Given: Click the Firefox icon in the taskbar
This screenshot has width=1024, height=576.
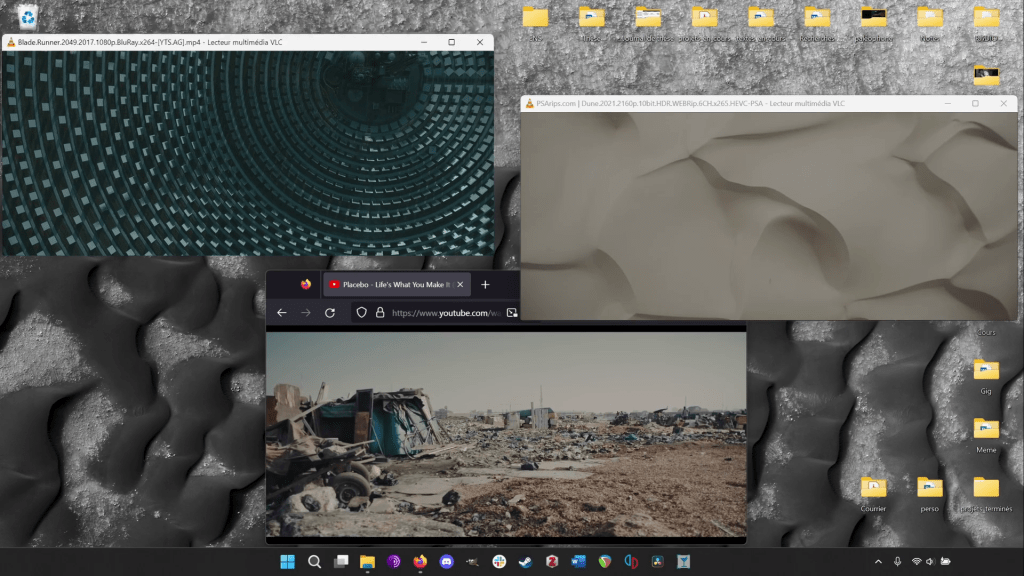Looking at the screenshot, I should pos(419,562).
